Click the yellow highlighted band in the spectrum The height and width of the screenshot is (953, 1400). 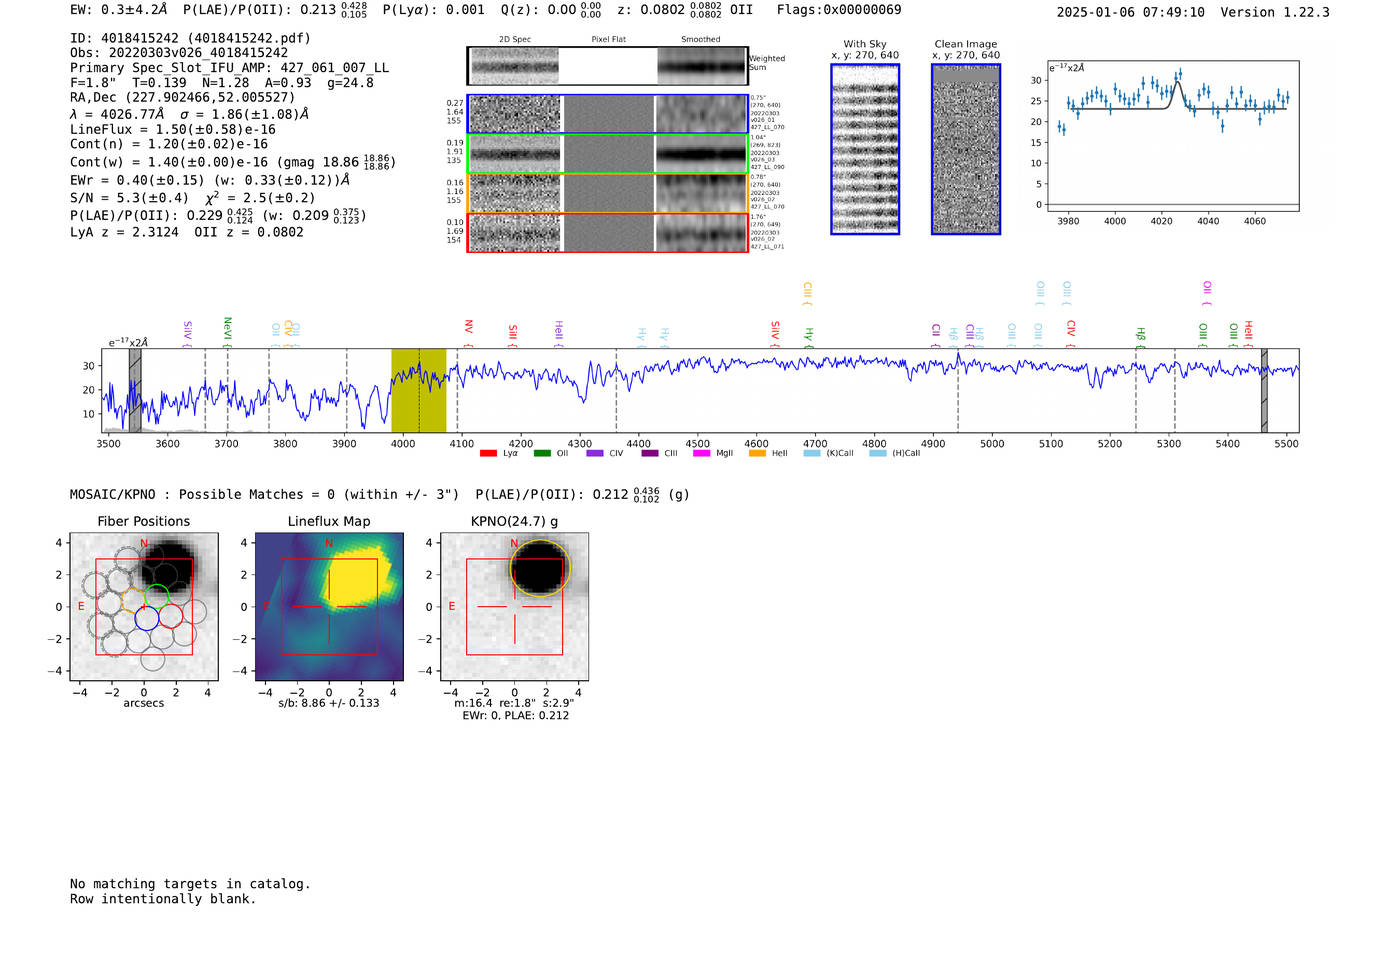418,390
